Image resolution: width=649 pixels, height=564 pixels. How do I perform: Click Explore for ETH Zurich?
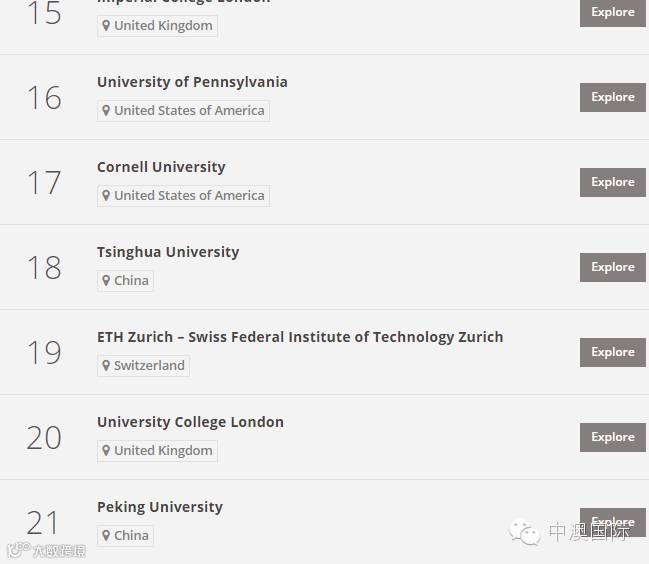(613, 353)
